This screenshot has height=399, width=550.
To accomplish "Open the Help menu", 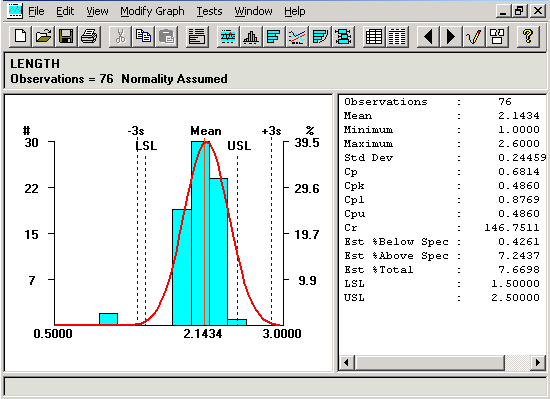I will (x=295, y=11).
